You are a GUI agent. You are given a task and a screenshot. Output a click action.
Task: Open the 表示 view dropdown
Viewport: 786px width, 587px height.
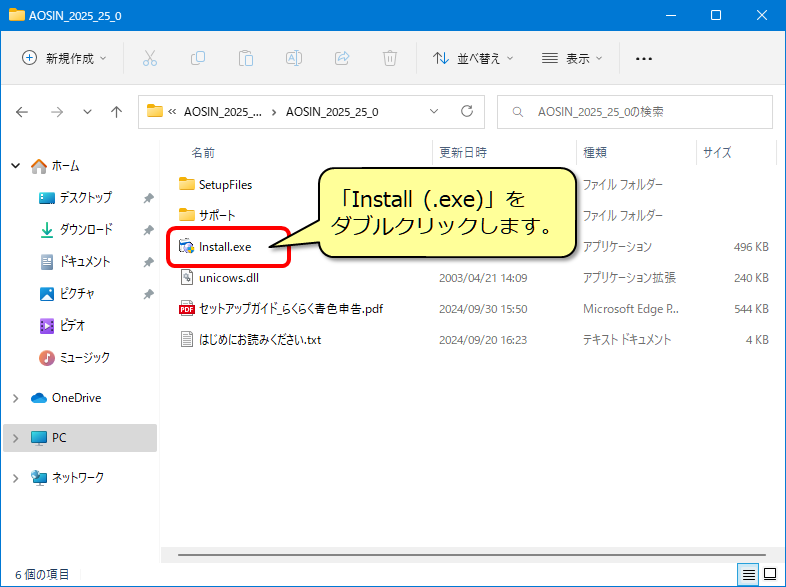coord(572,58)
